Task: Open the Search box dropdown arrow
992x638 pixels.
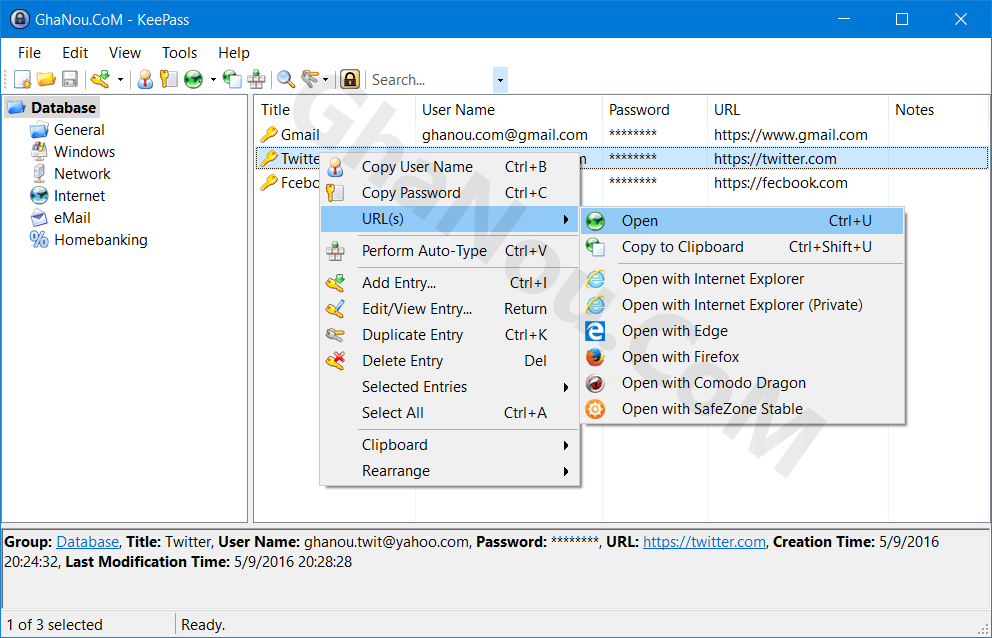Action: point(500,80)
